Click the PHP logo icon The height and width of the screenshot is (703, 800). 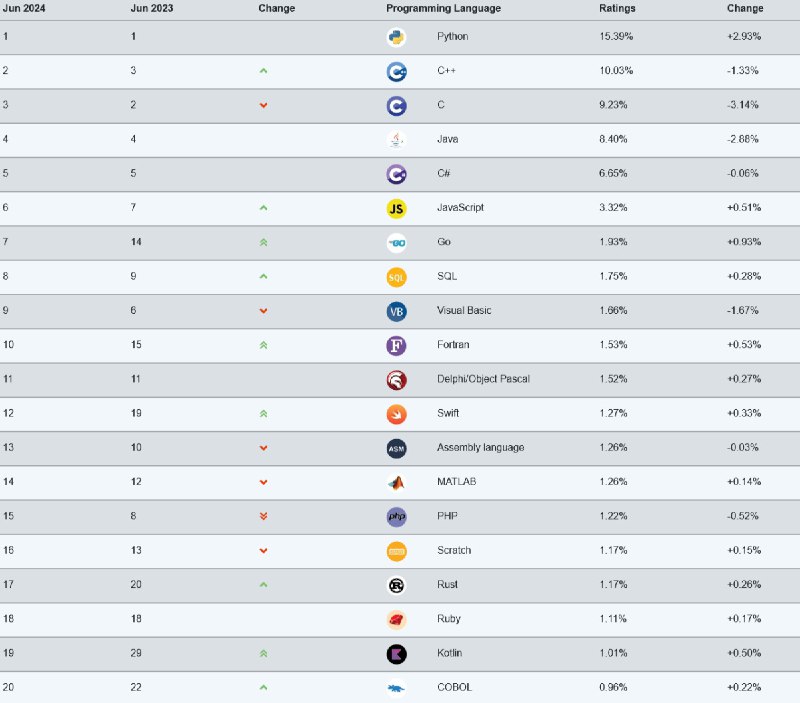click(x=396, y=517)
